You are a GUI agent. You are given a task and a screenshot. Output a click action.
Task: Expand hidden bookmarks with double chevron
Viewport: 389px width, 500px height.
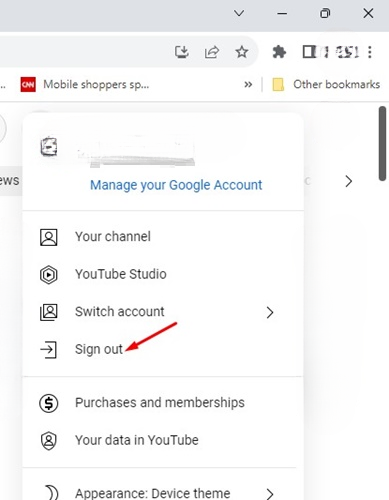pyautogui.click(x=248, y=84)
